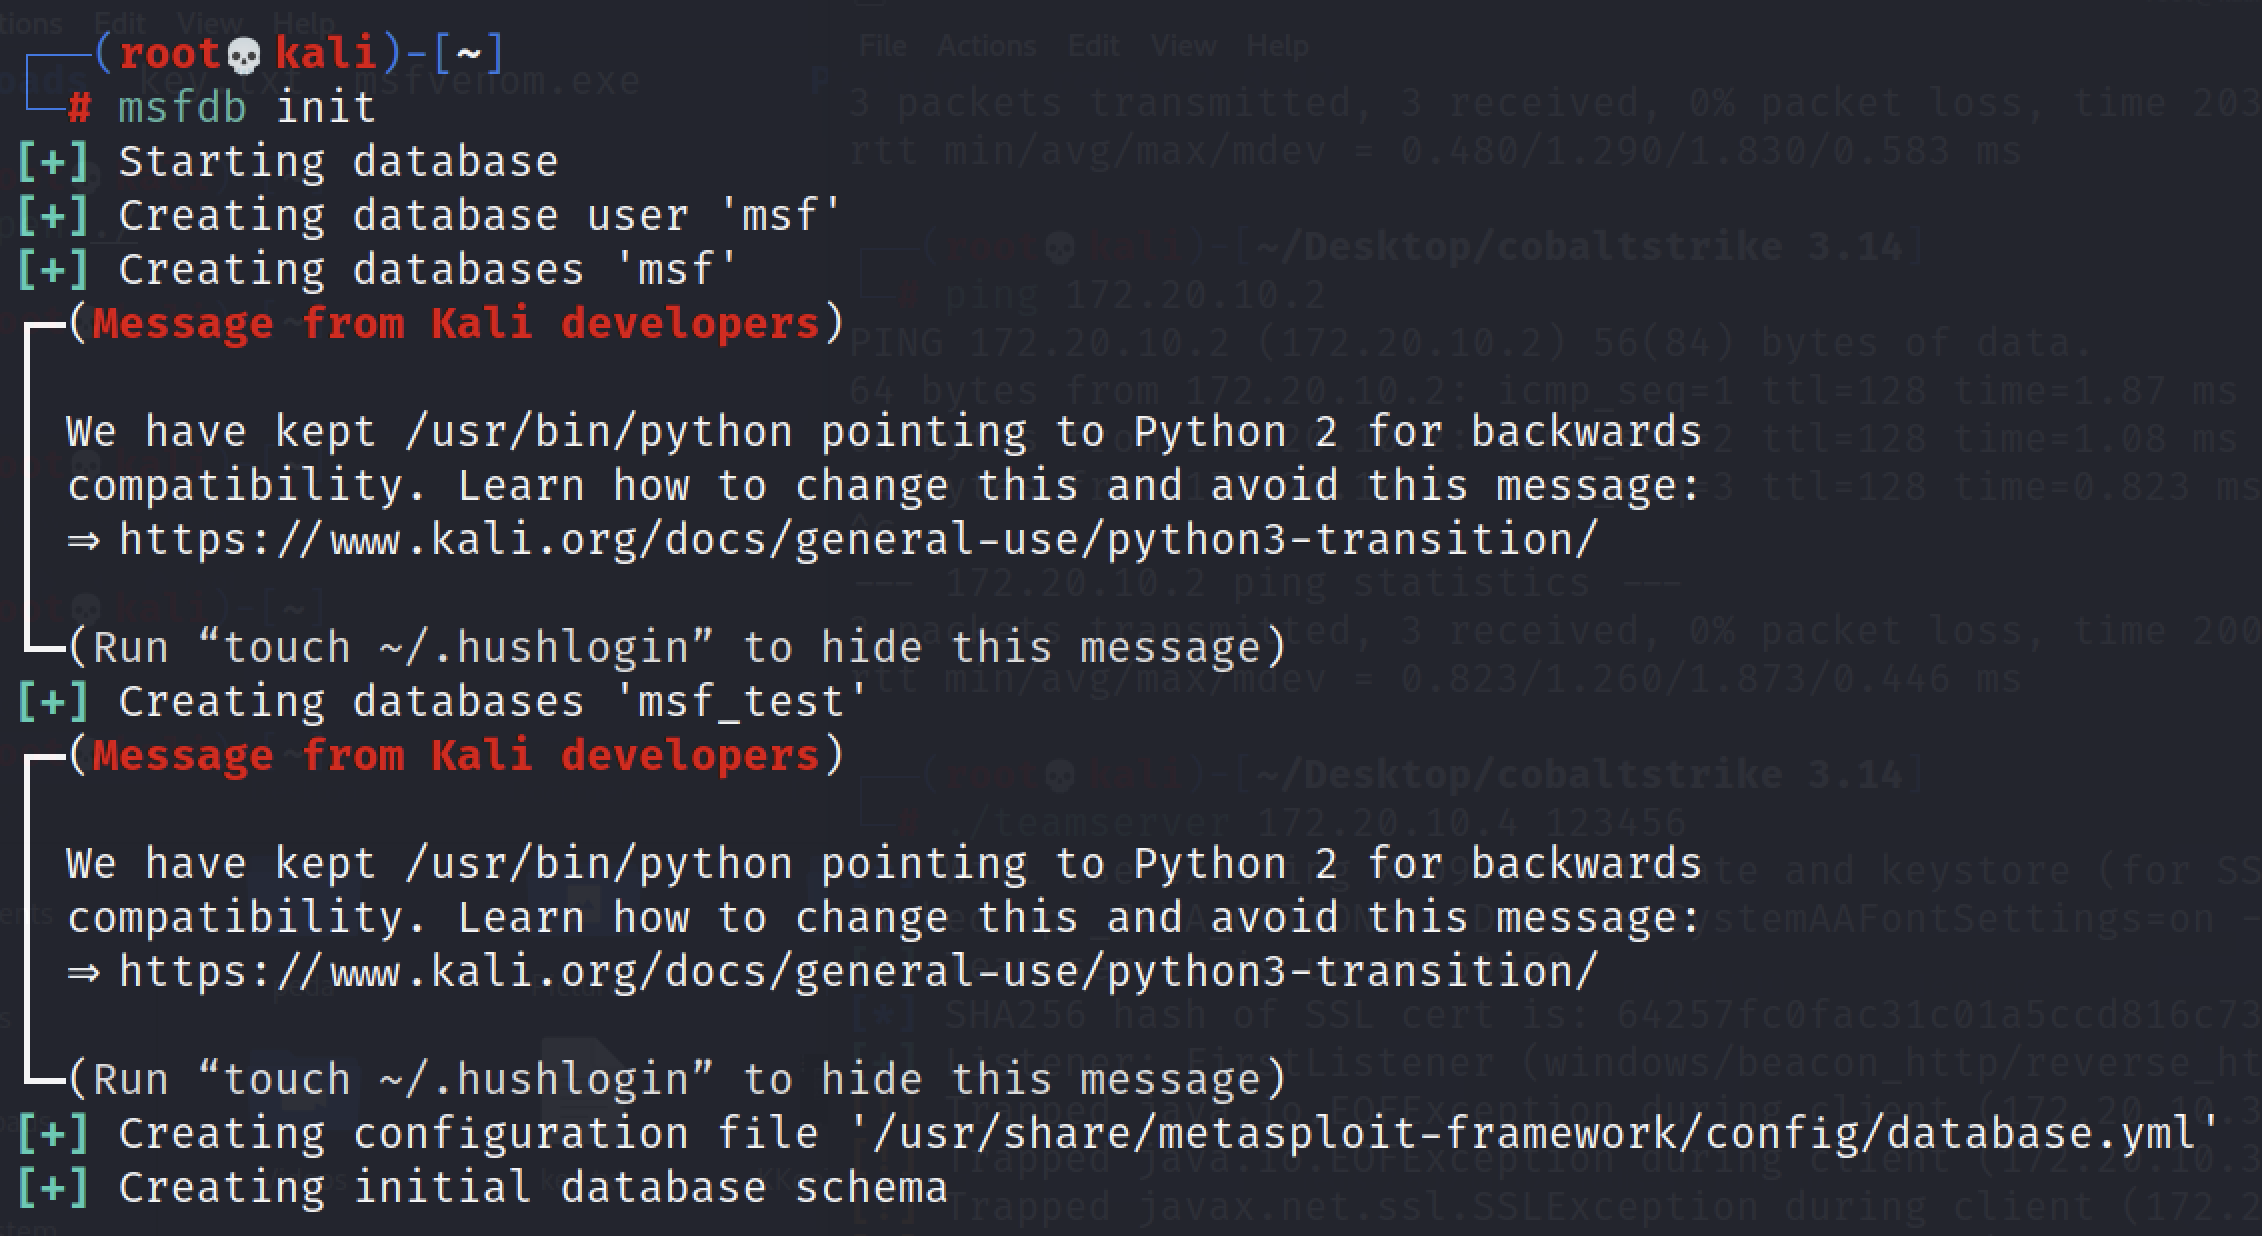Viewport: 2262px width, 1236px height.
Task: Click the database.yml config file path
Action: [x=1535, y=1133]
